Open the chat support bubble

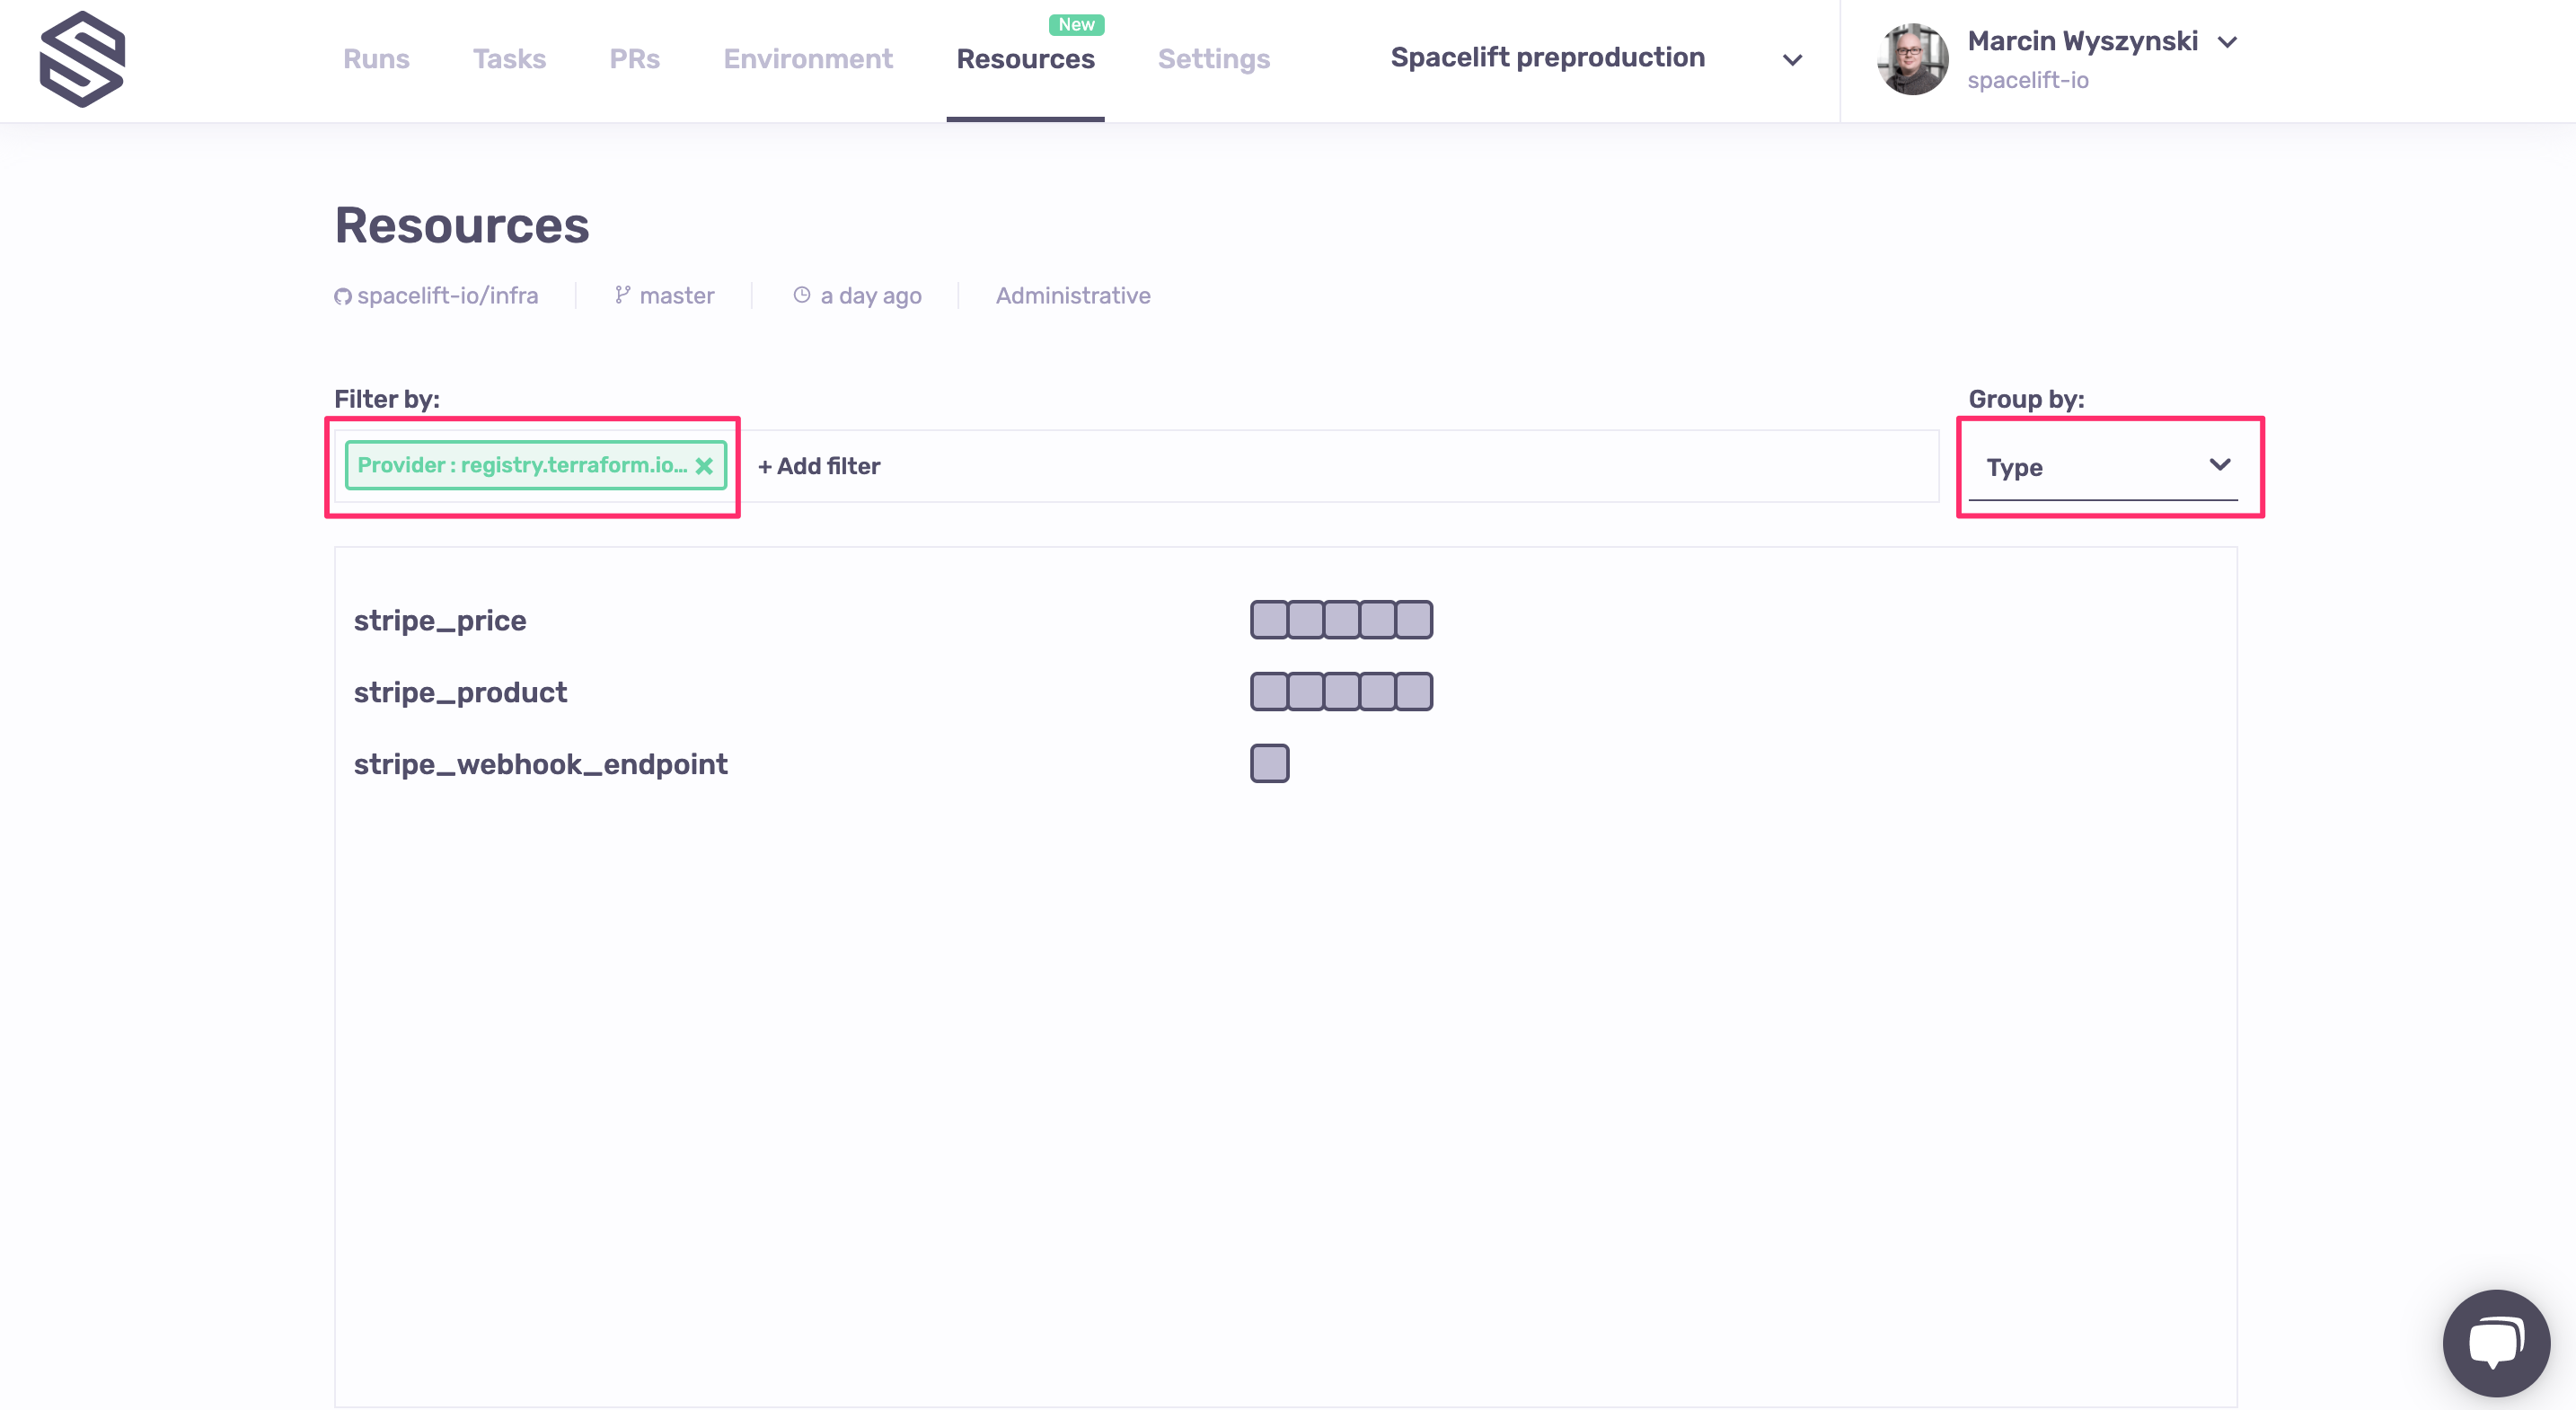click(x=2496, y=1341)
